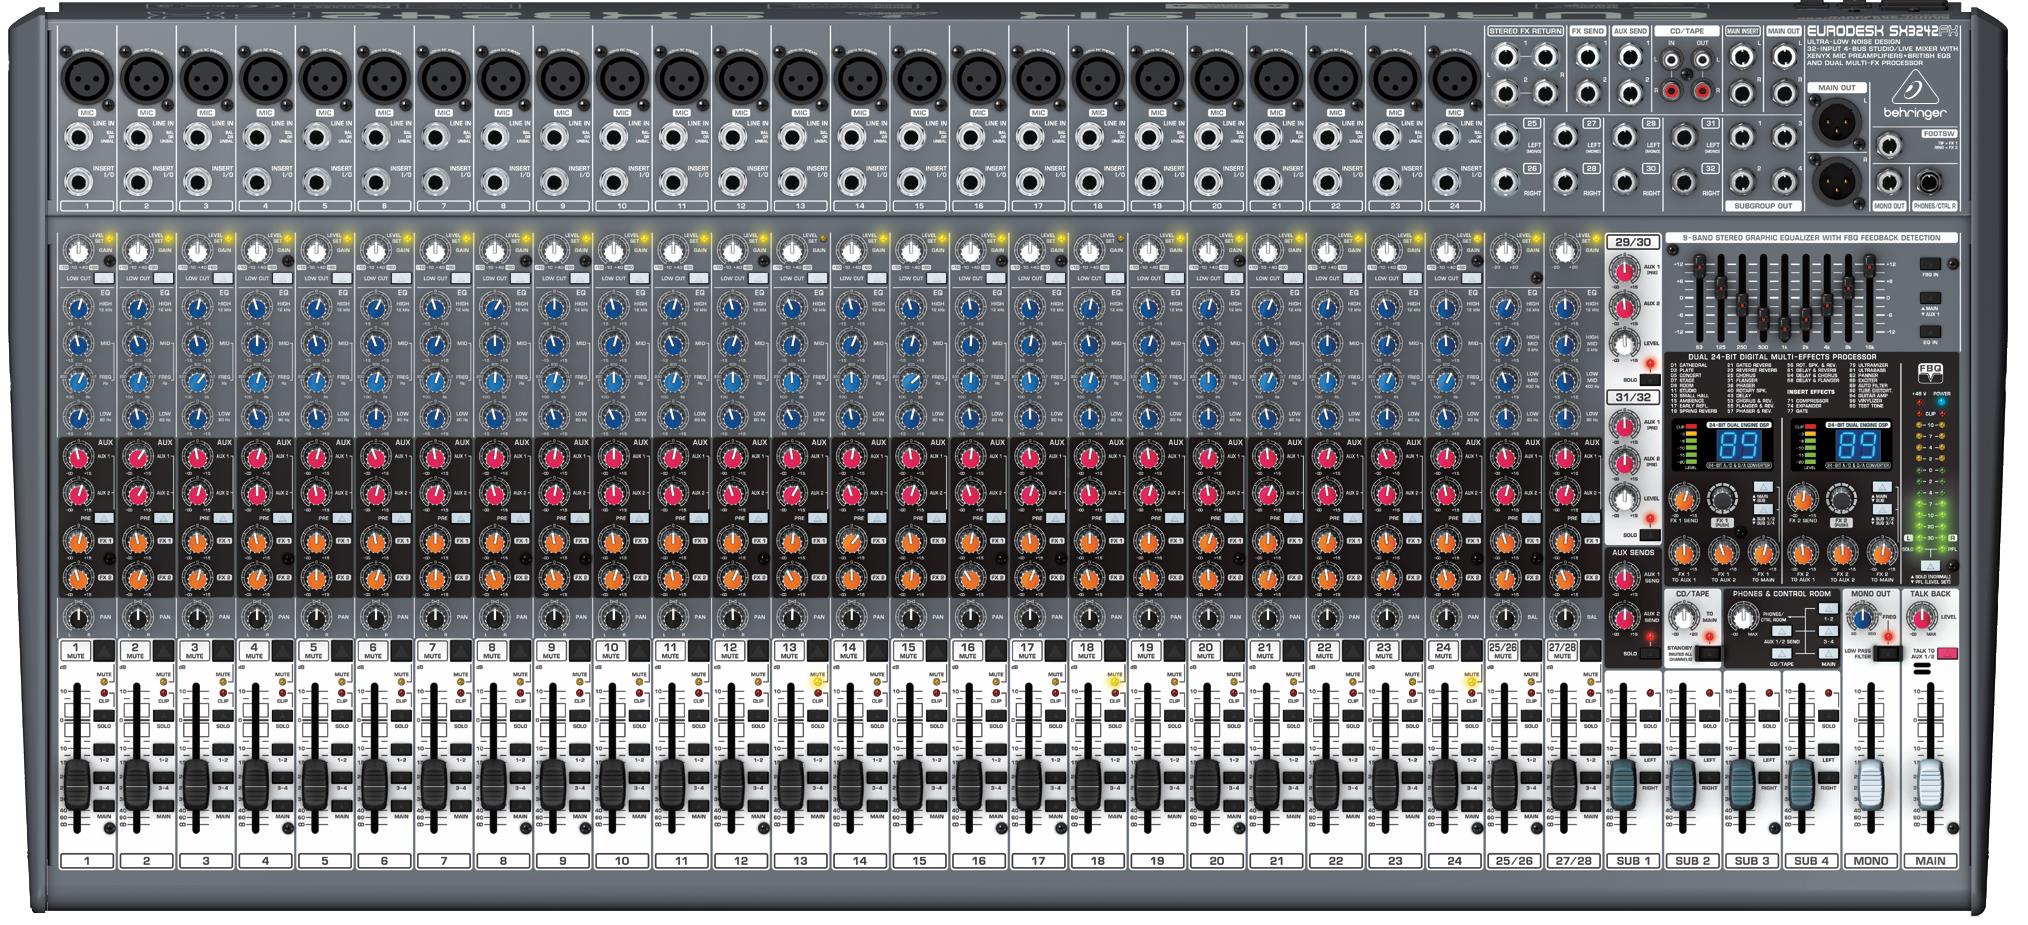The image size is (2028, 925).
Task: Click the input 32 Right jack
Action: coord(1684,182)
